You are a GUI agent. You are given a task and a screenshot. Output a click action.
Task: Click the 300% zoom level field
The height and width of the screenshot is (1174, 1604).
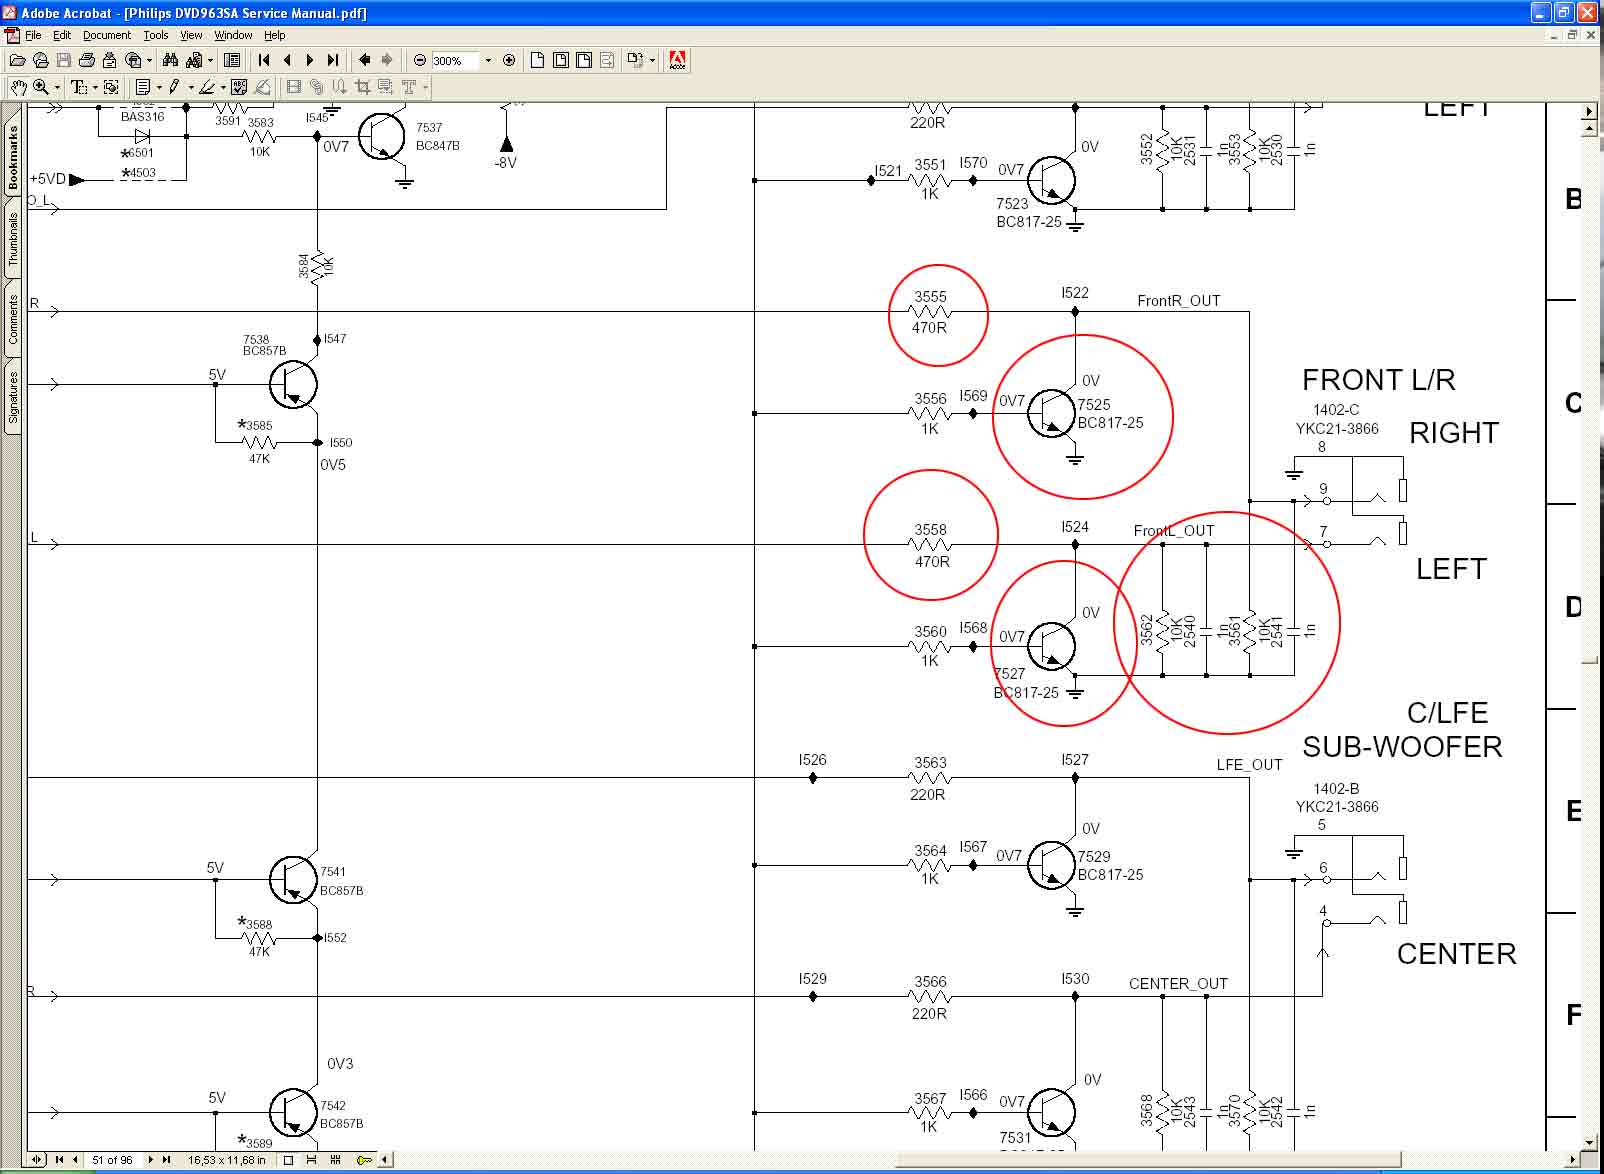point(455,60)
